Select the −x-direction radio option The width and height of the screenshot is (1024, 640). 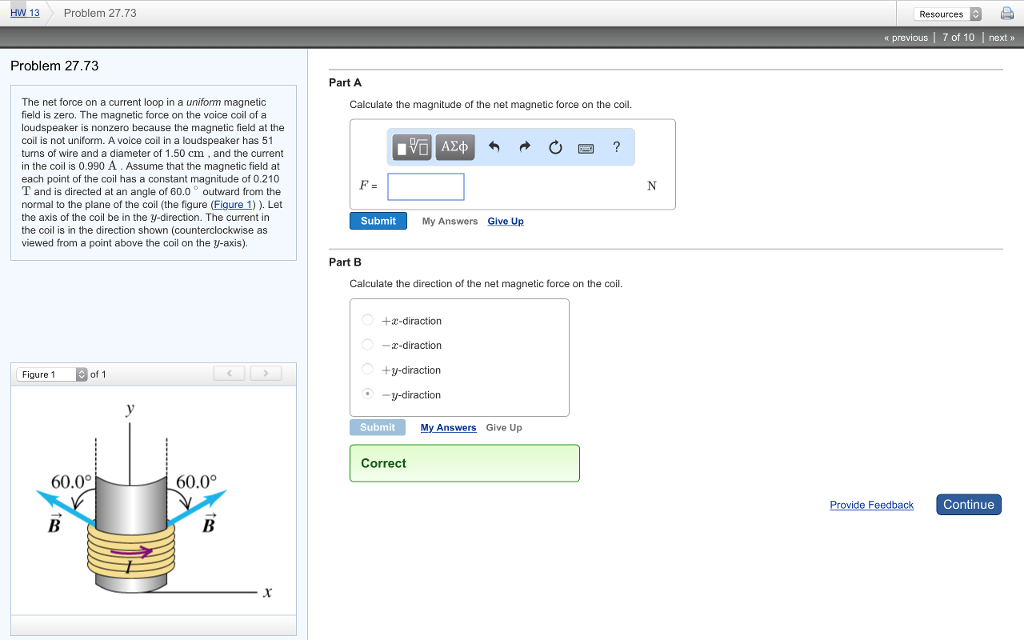(368, 345)
